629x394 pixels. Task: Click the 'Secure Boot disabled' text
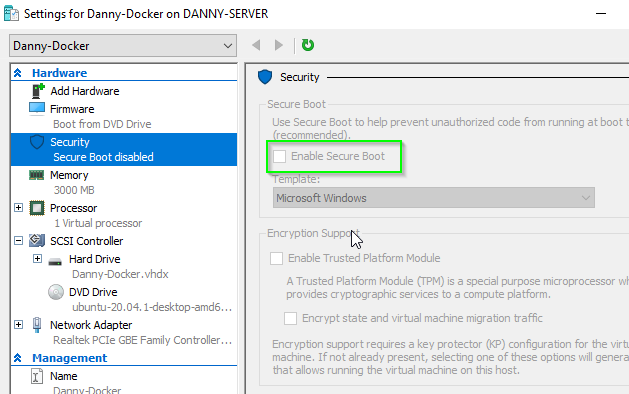[x=103, y=157]
